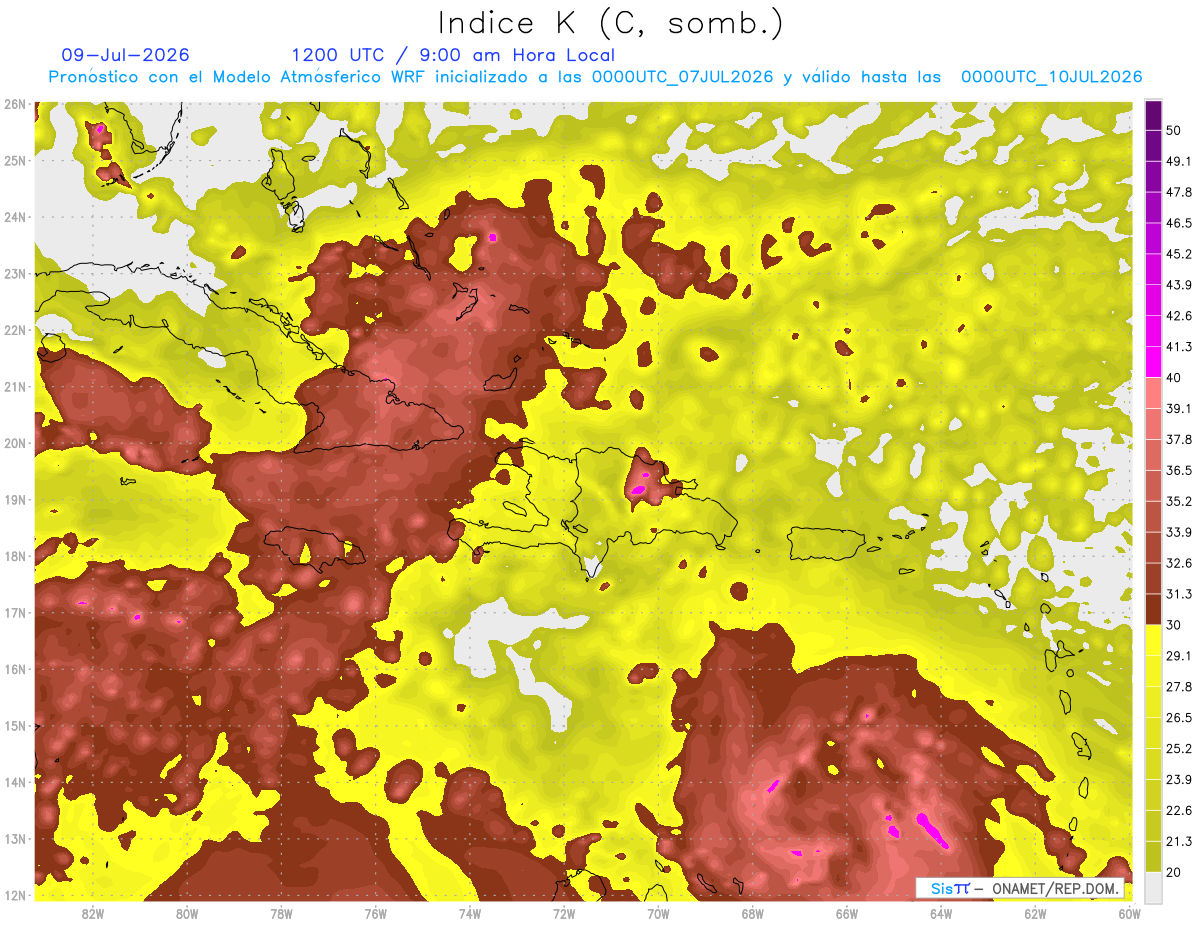Click the gray legend swatch below 20
The image size is (1200, 927).
click(1153, 888)
